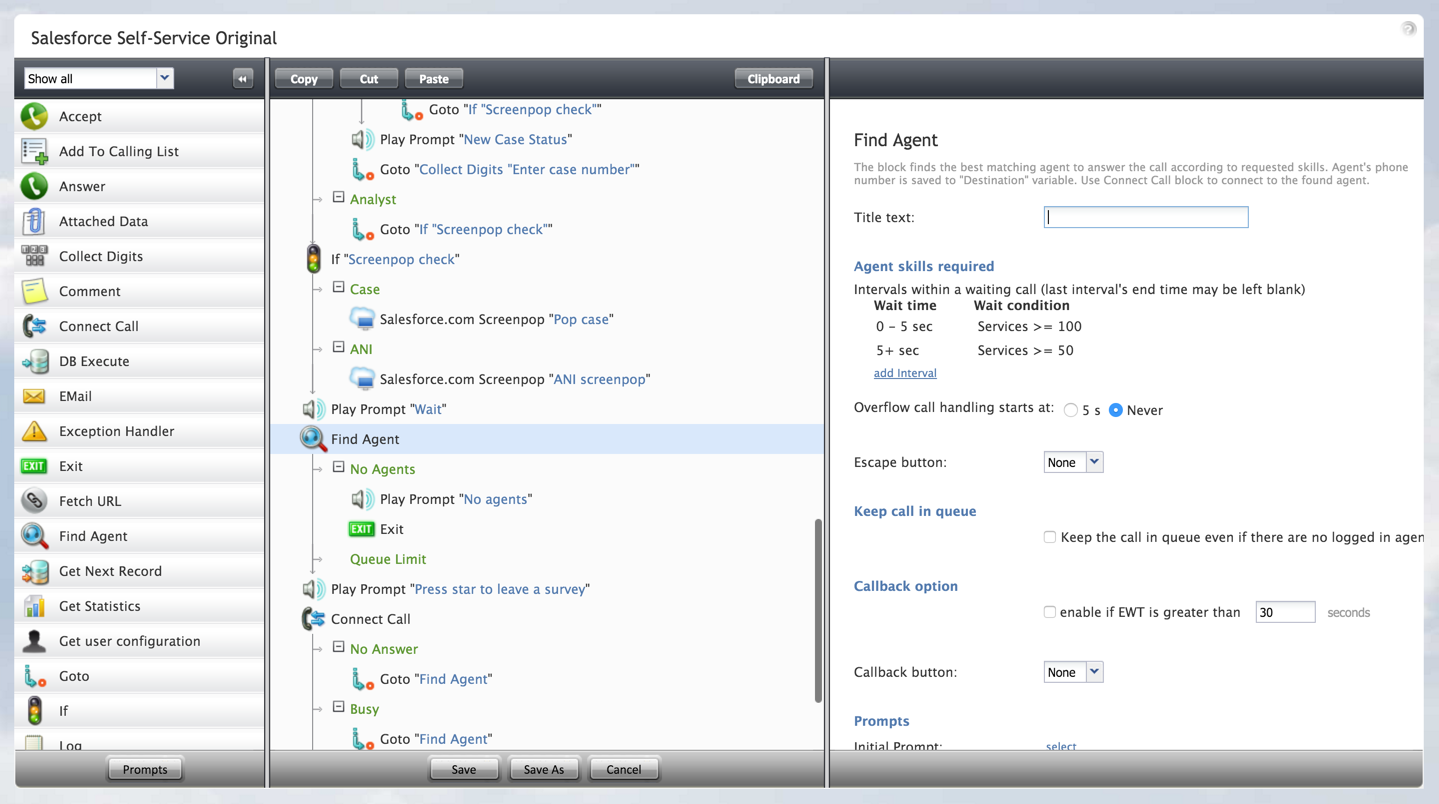Collapse the No Answer branch

339,648
